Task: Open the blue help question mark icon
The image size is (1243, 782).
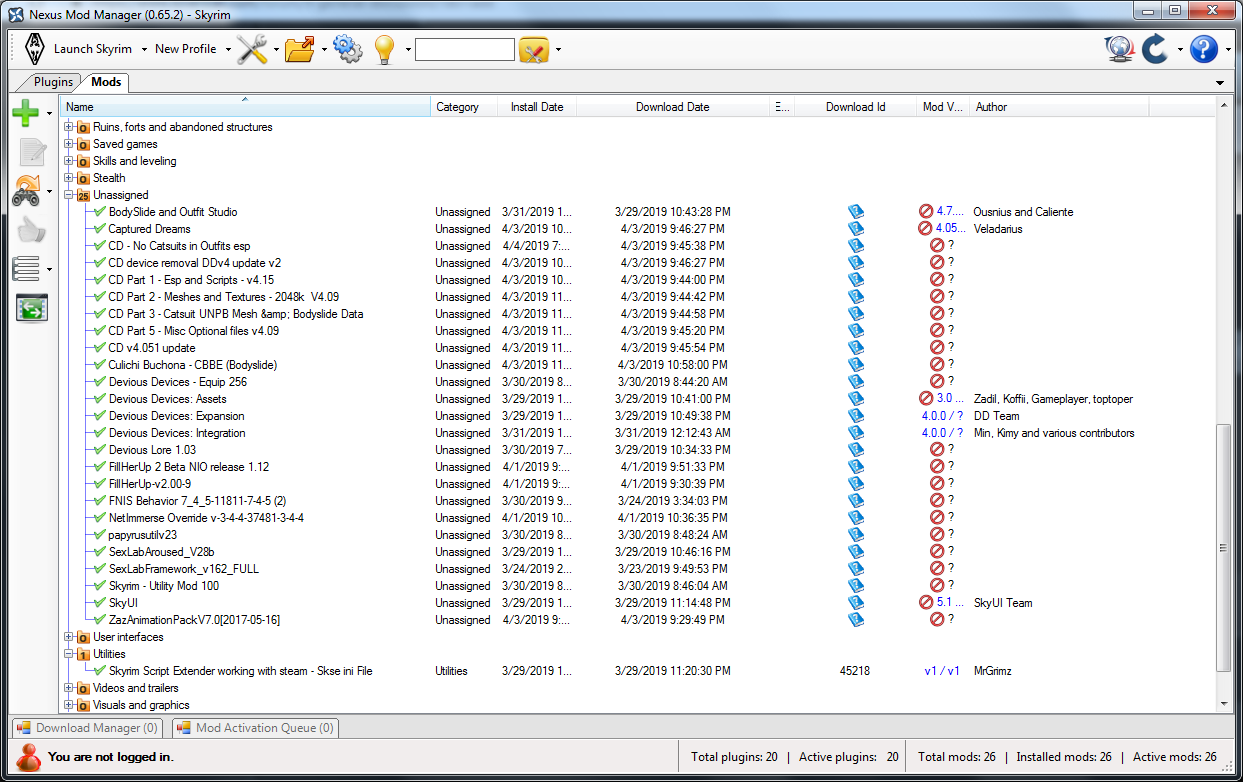Action: click(x=1204, y=49)
